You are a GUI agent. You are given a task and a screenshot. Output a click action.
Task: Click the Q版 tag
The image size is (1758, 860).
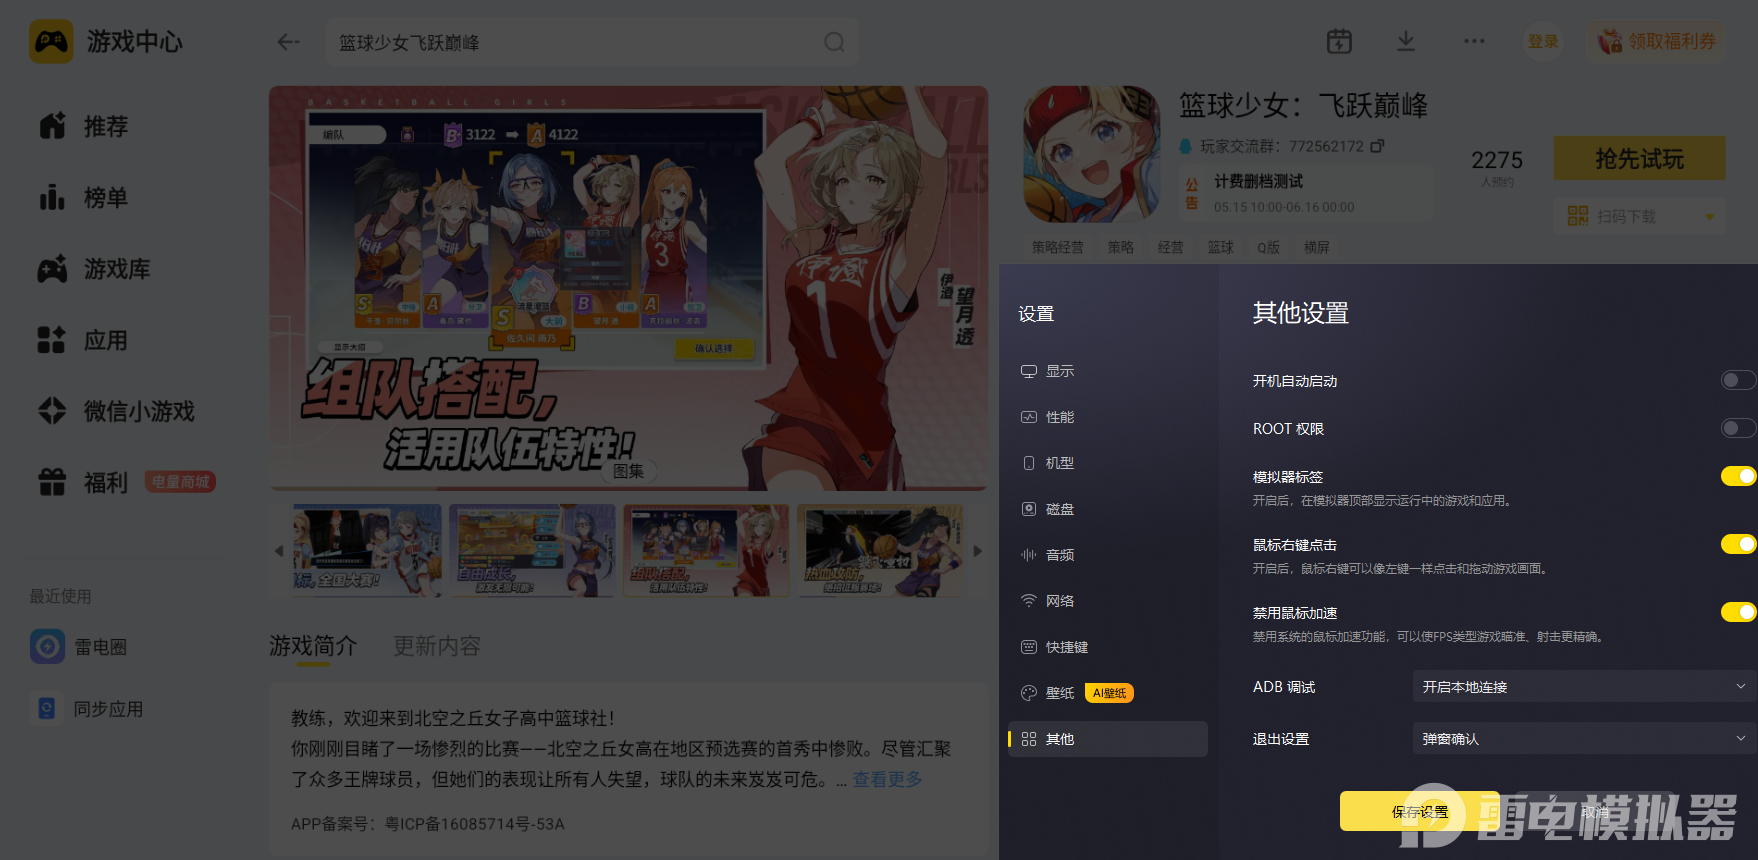[x=1268, y=247]
